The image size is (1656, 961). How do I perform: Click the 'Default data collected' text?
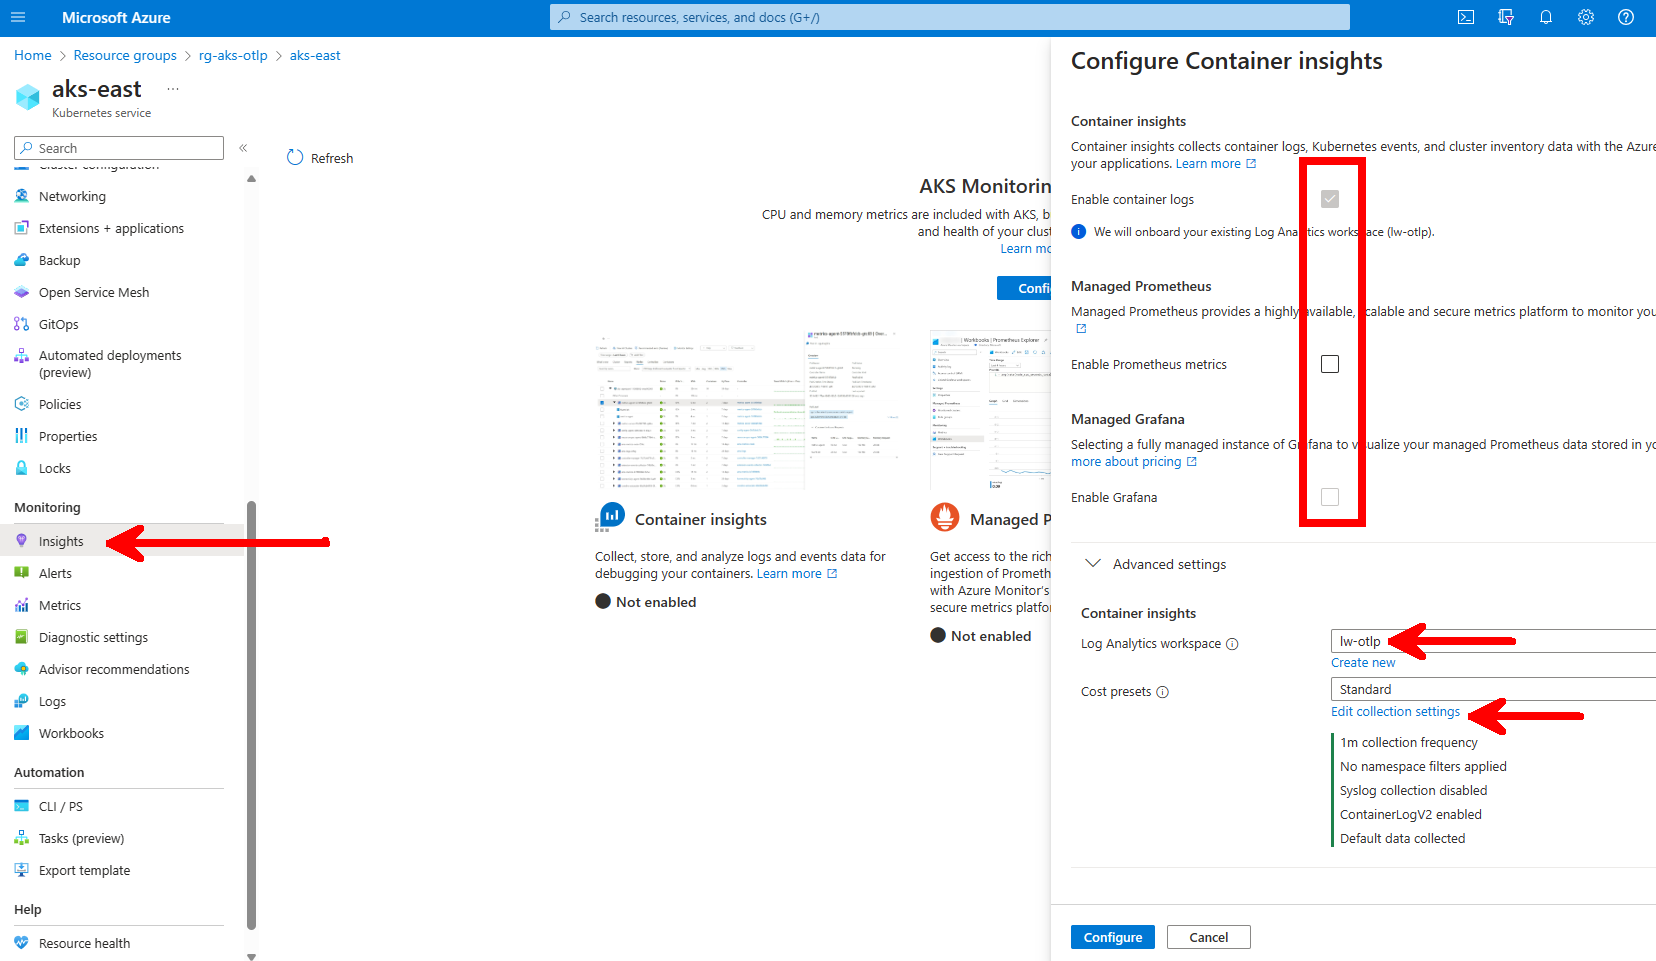[1403, 839]
